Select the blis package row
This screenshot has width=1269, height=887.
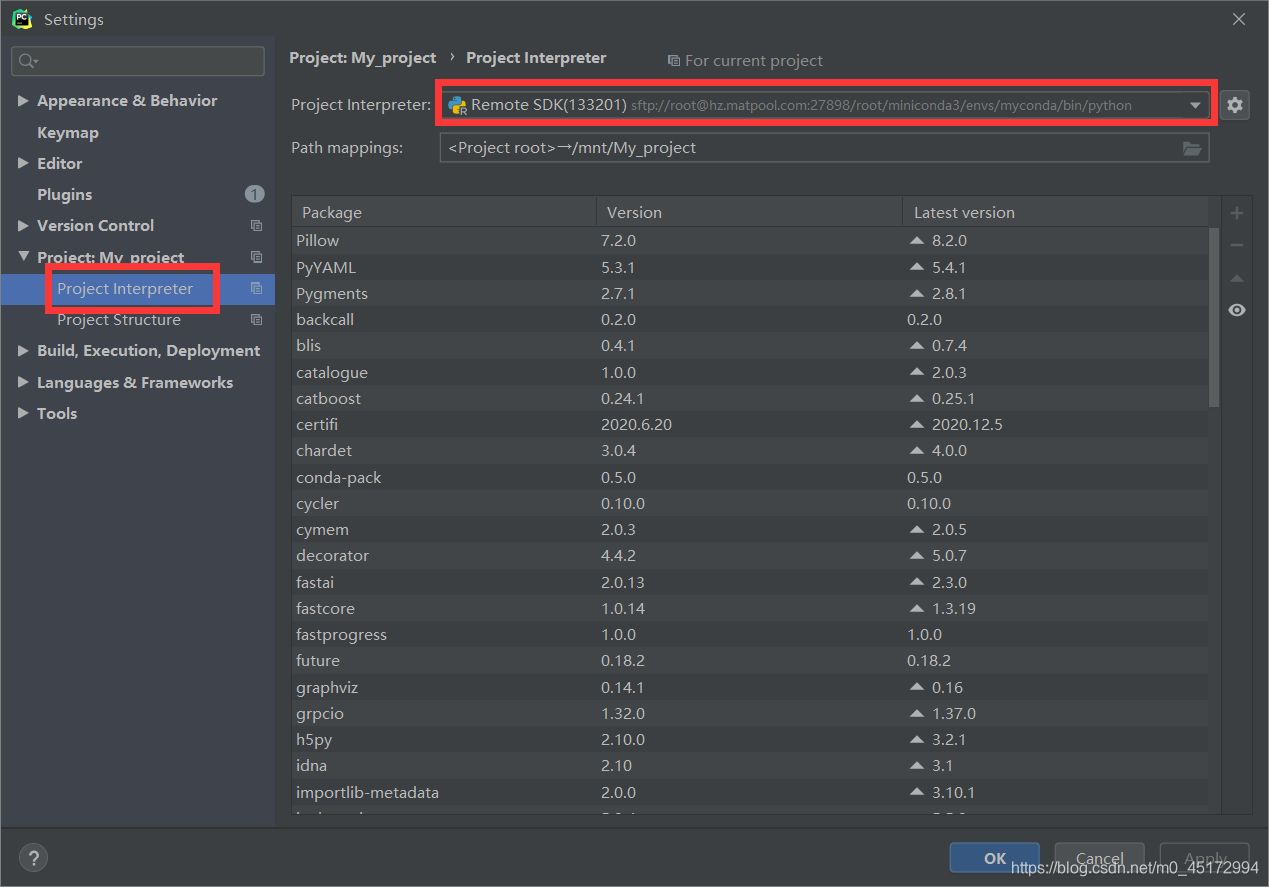(x=749, y=346)
